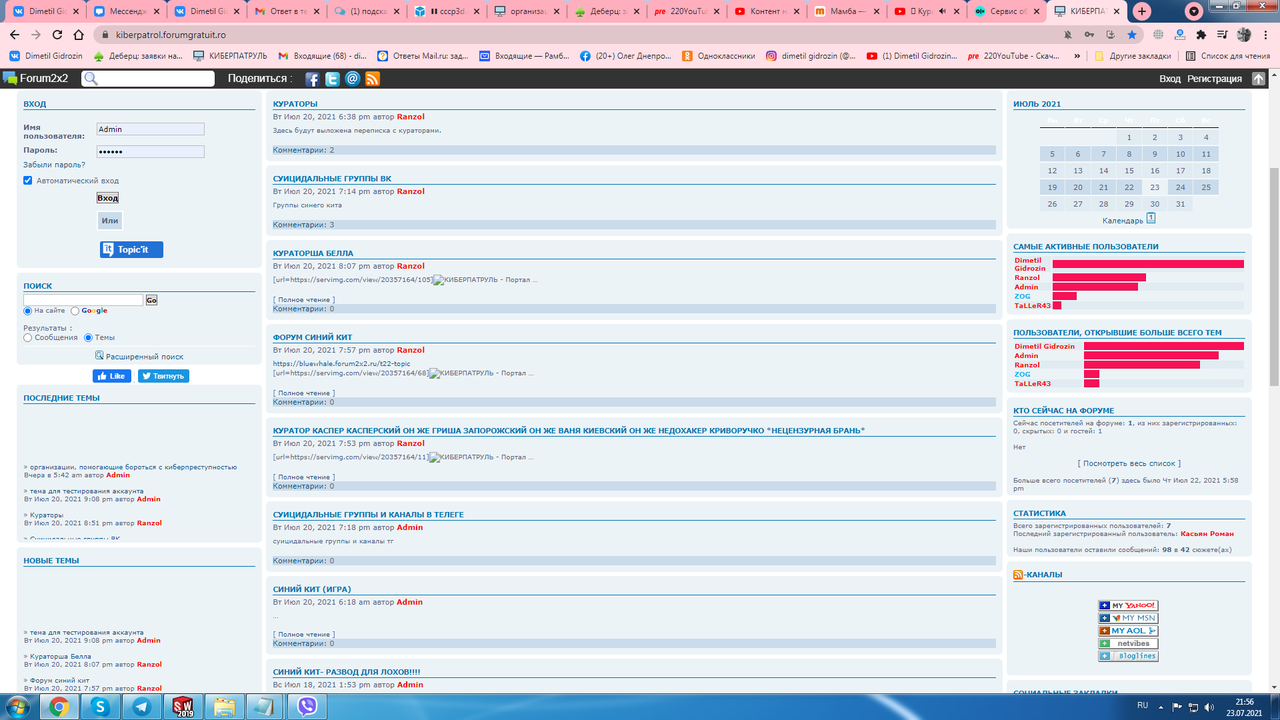The width and height of the screenshot is (1280, 720).
Task: Open the advanced search magnifier icon
Action: click(x=100, y=355)
